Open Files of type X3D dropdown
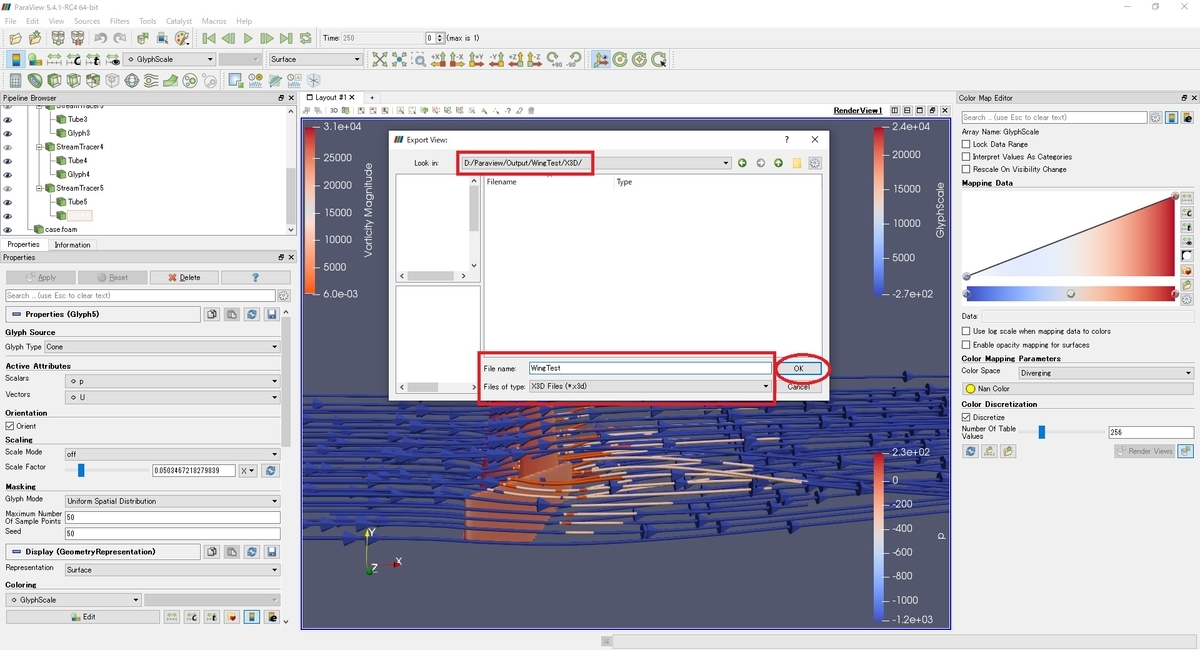Viewport: 1200px width, 650px height. coord(650,386)
